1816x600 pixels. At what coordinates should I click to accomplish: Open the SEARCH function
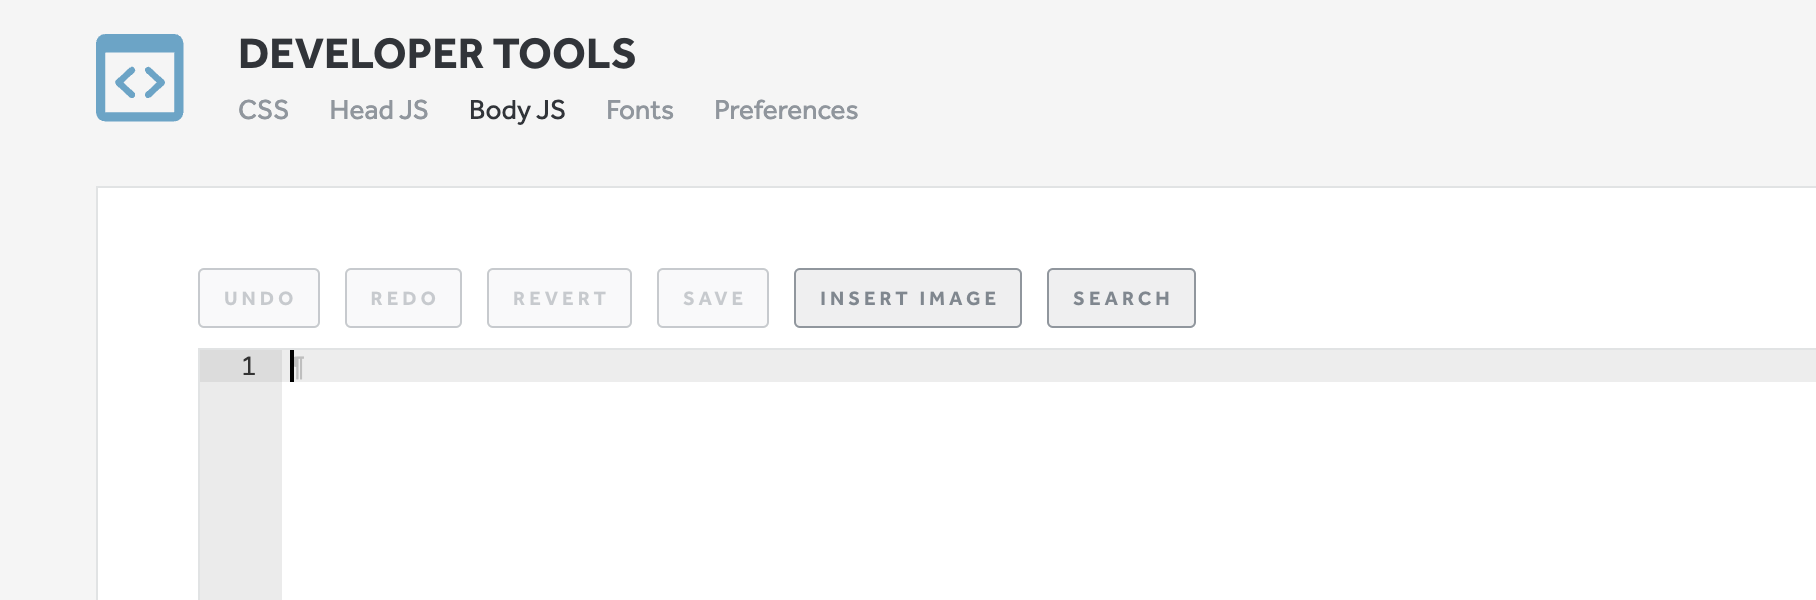(1120, 298)
